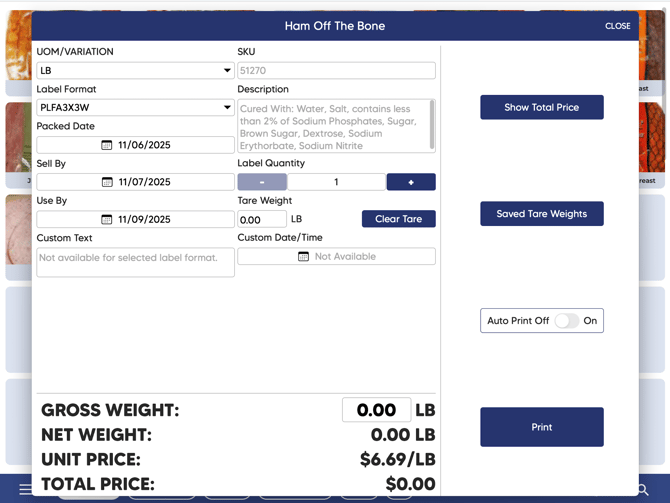Image resolution: width=670 pixels, height=503 pixels.
Task: Open Saved Tare Weights
Action: pos(541,214)
